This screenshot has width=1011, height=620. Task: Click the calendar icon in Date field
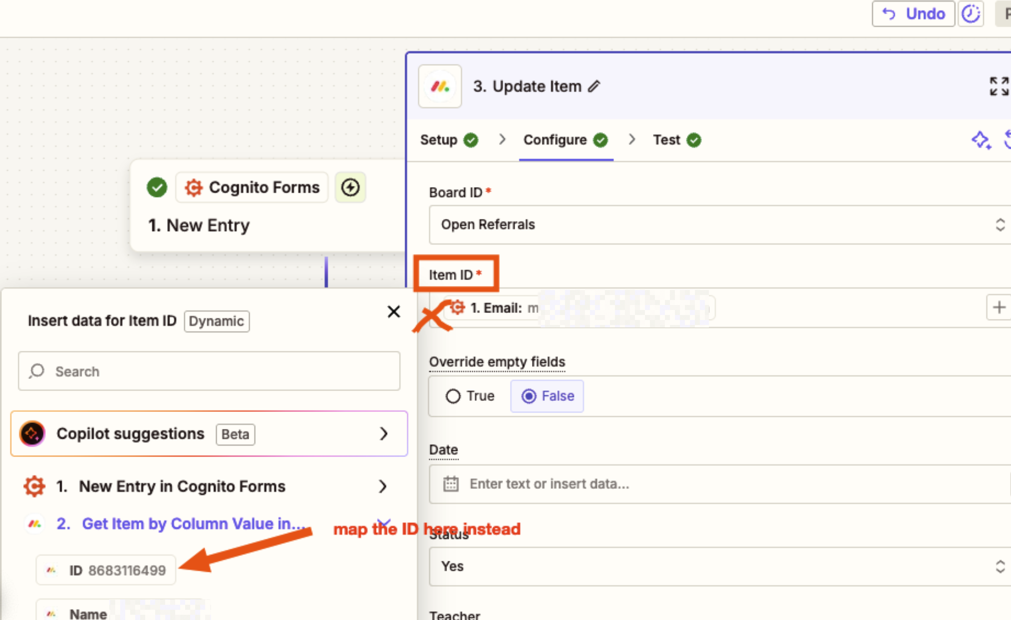[x=451, y=484]
